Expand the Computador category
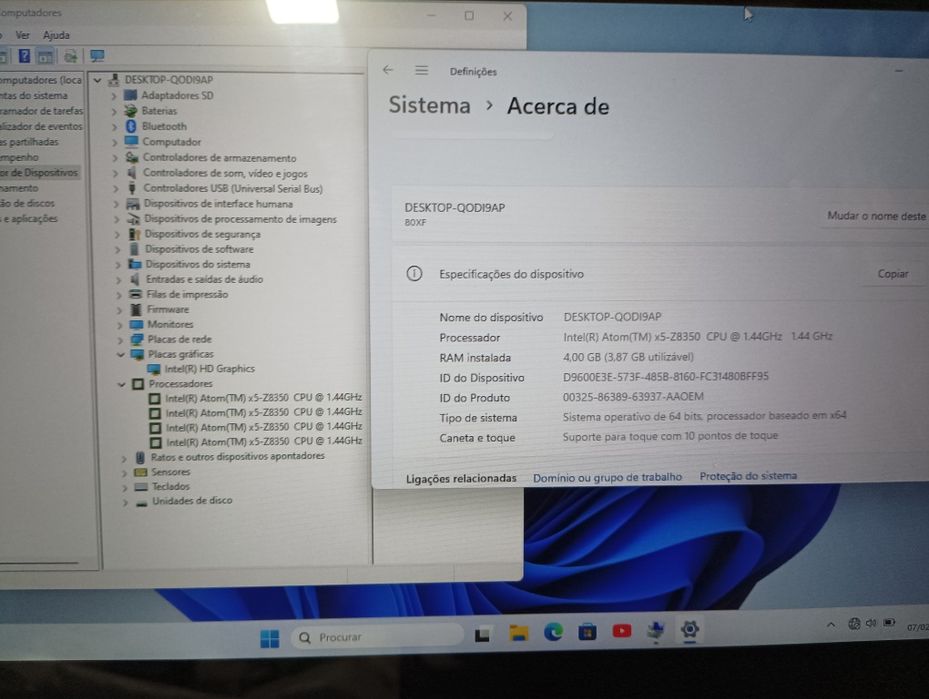This screenshot has height=699, width=929. tap(114, 142)
